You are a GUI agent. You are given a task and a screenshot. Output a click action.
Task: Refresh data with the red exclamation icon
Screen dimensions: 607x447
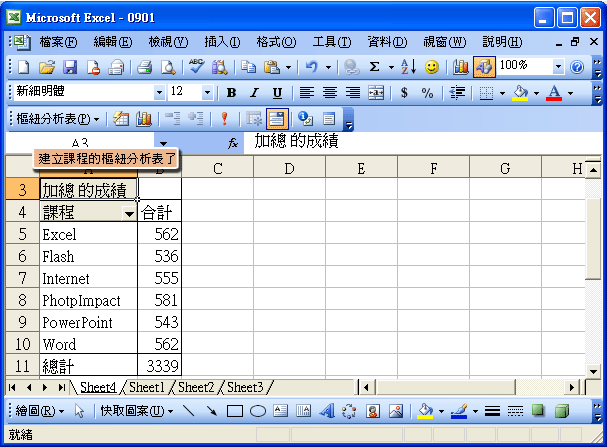[x=224, y=119]
